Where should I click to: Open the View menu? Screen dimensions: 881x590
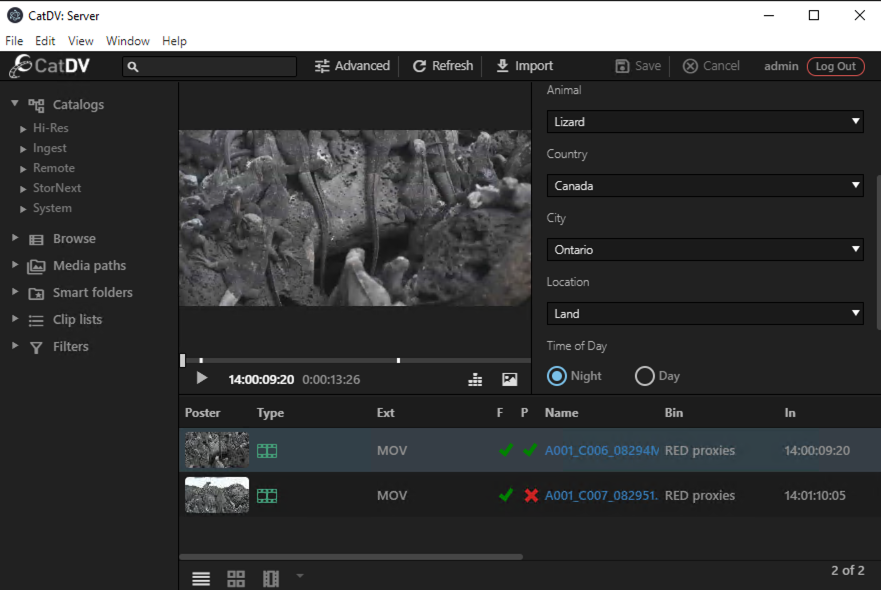click(x=81, y=41)
